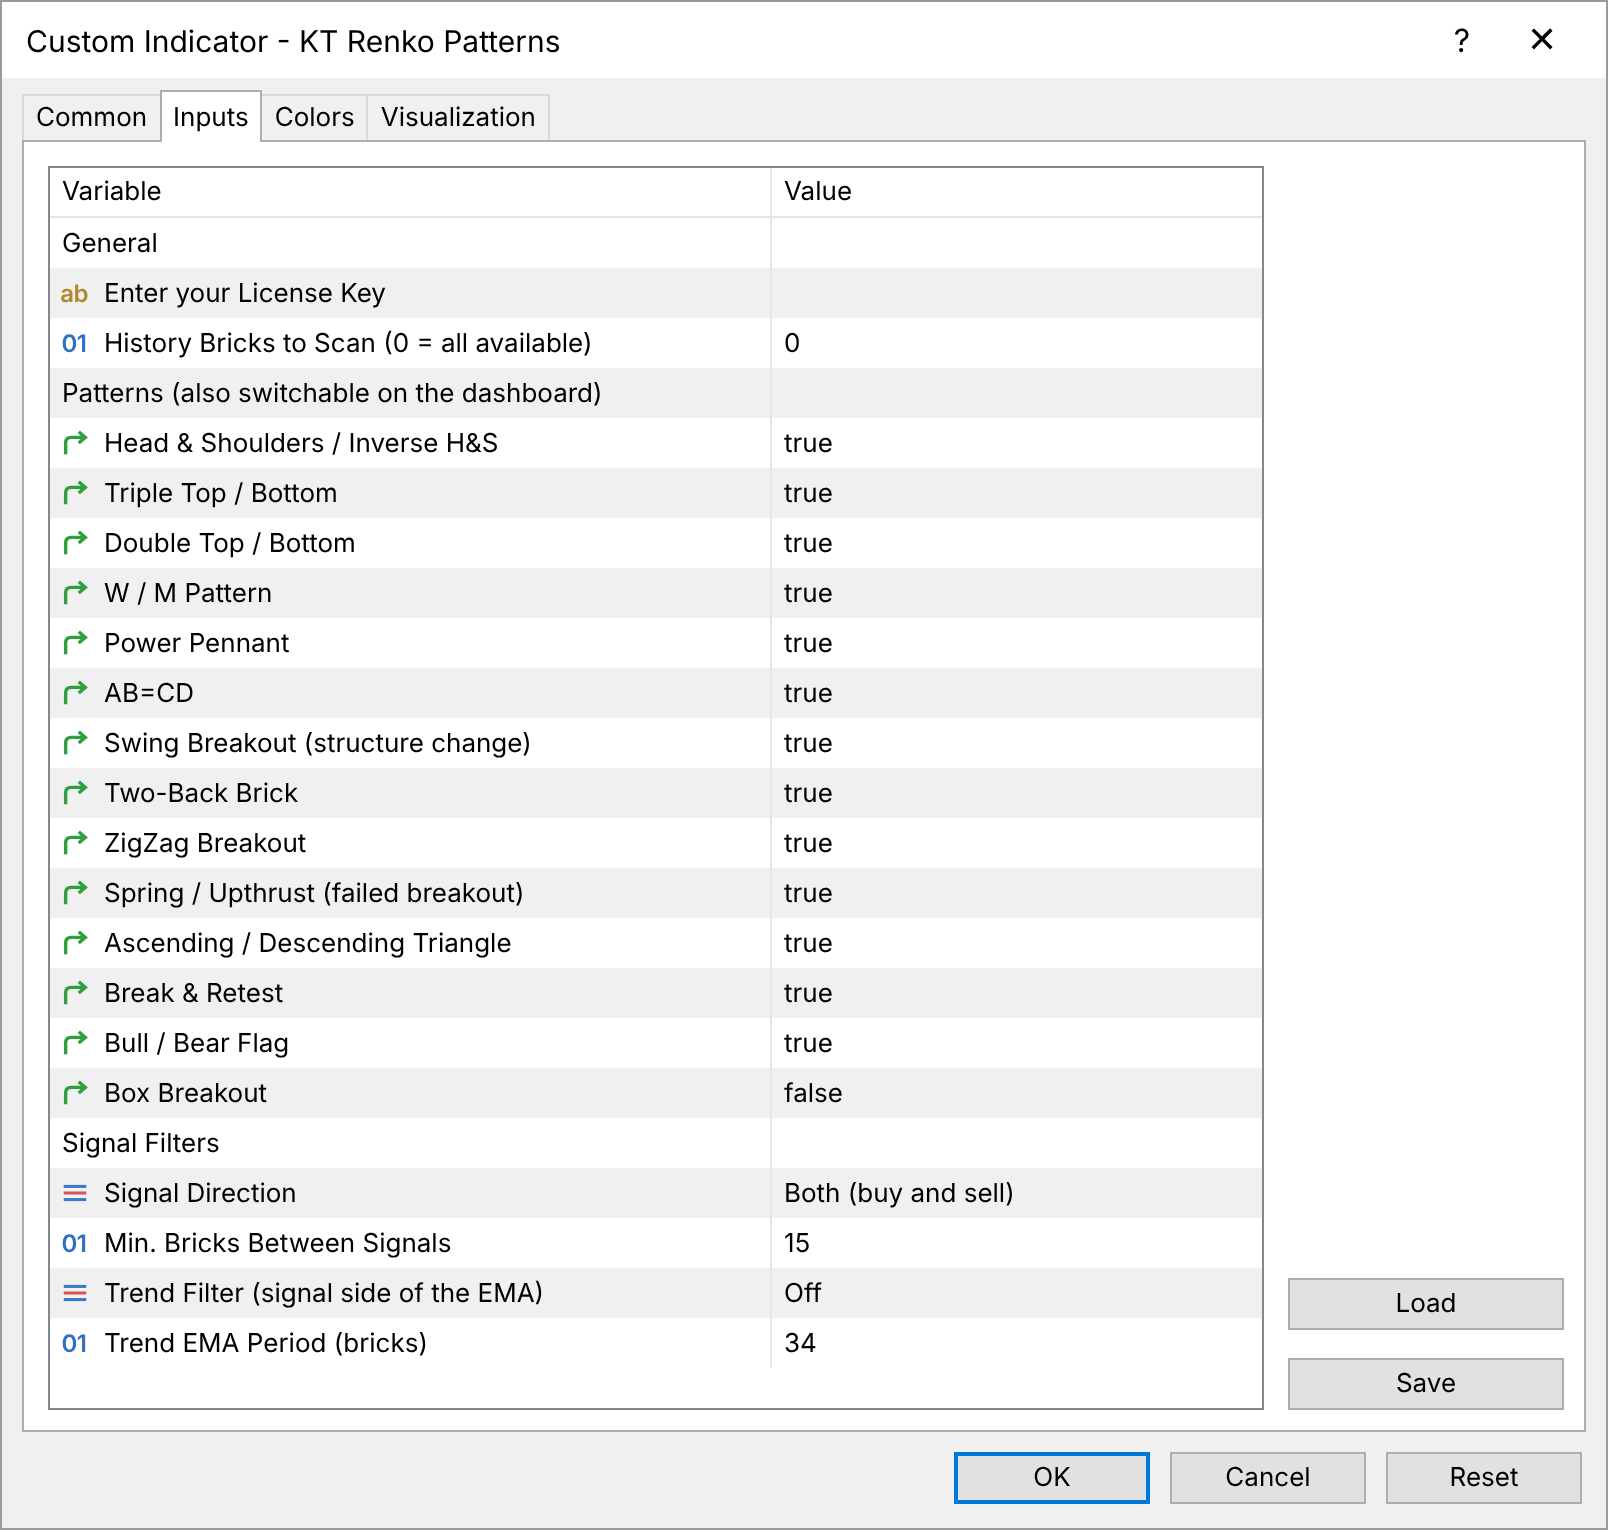Click the arrow icon beside W / M Pattern
Screen dimensions: 1608x1530
[x=75, y=593]
